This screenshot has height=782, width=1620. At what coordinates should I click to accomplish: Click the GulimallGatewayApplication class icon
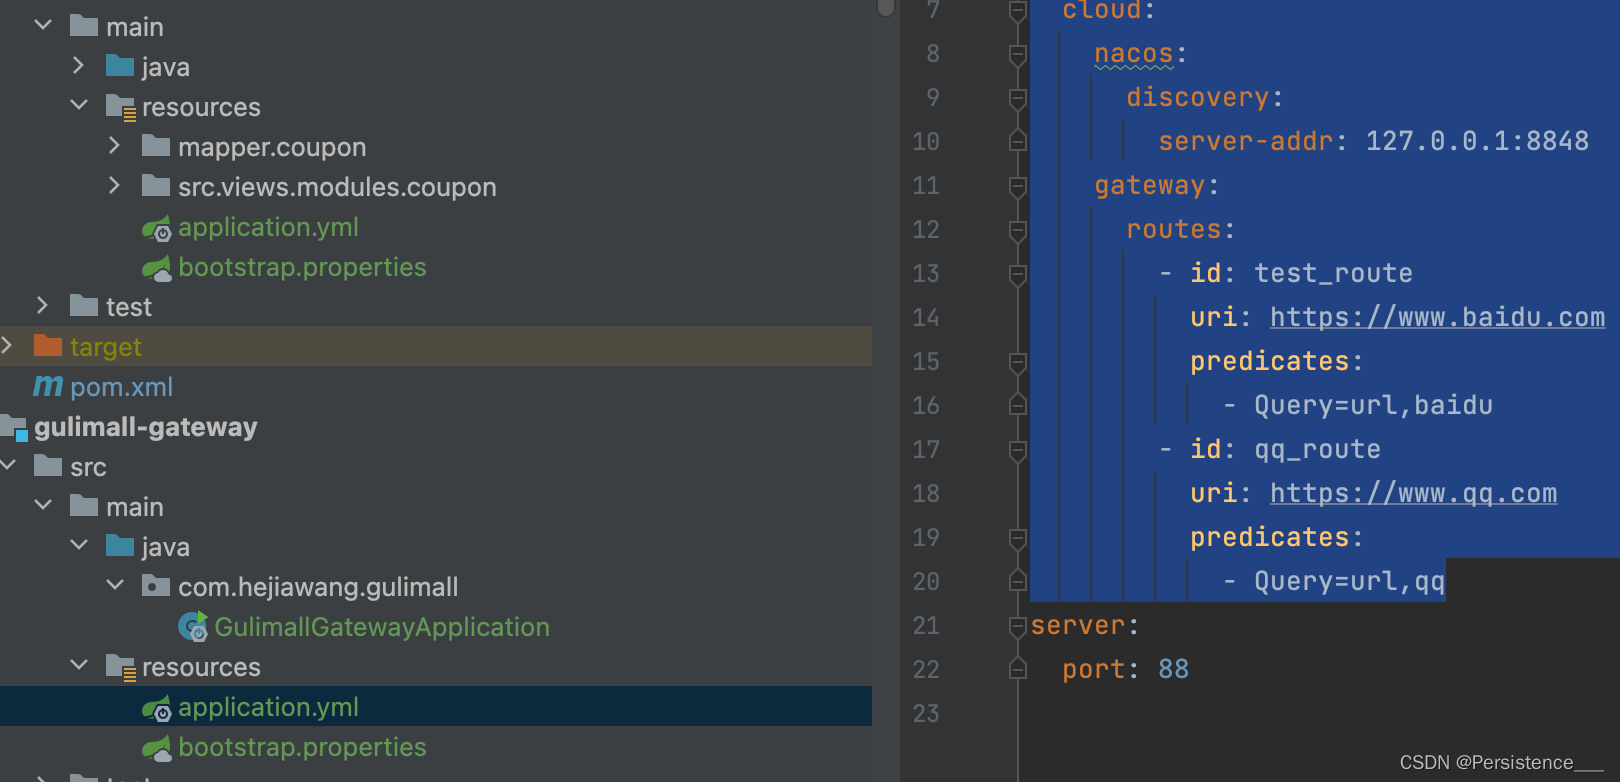(193, 627)
